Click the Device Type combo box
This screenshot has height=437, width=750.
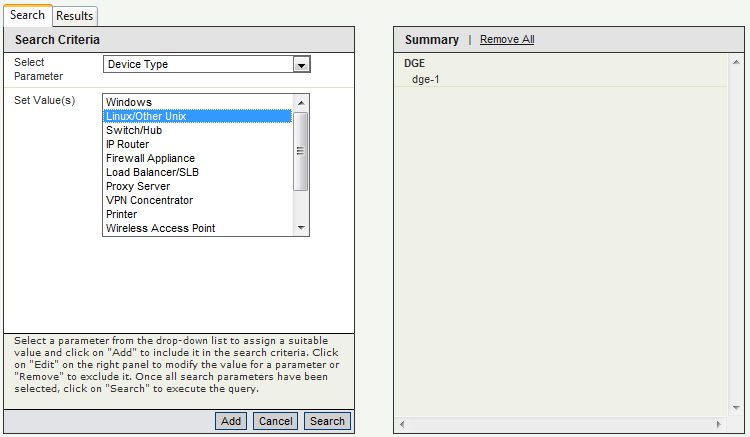198,64
